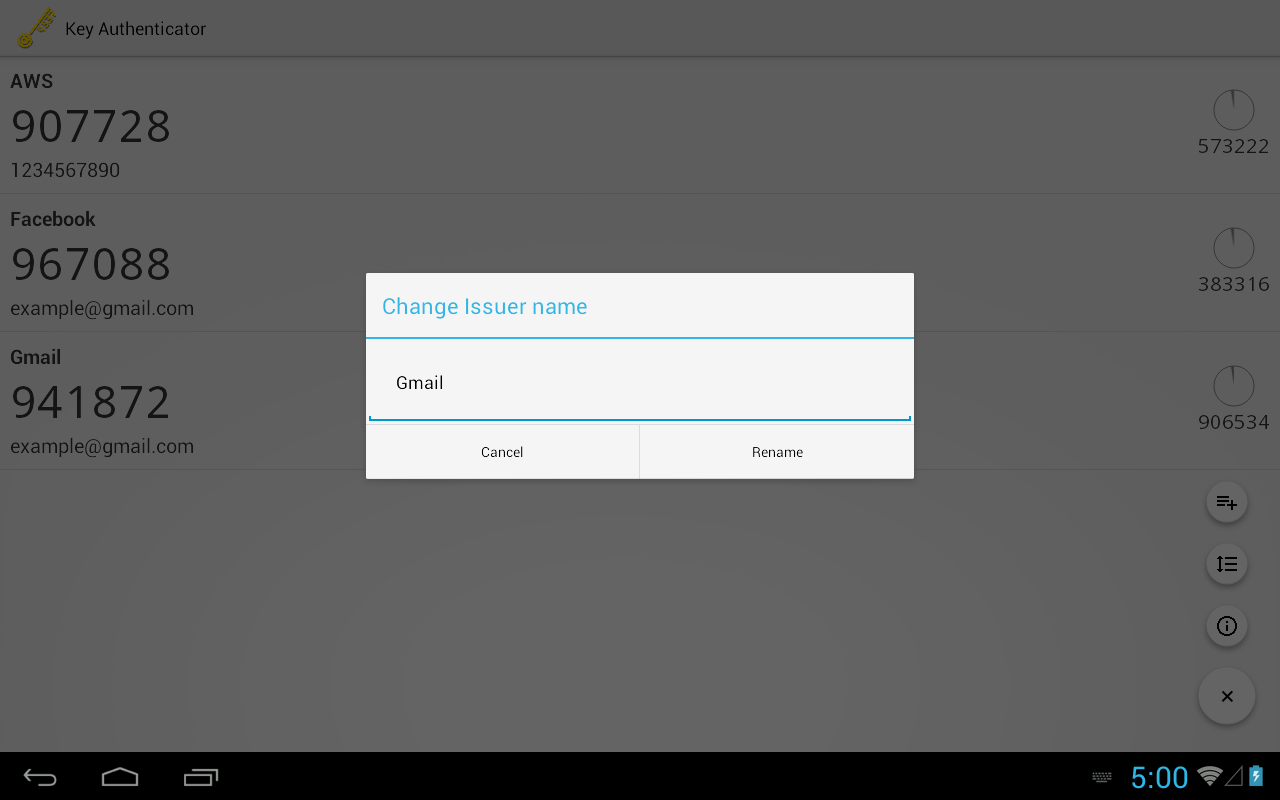Tap the 5:00 system clock
Screen dimensions: 1280x800
tap(1159, 777)
